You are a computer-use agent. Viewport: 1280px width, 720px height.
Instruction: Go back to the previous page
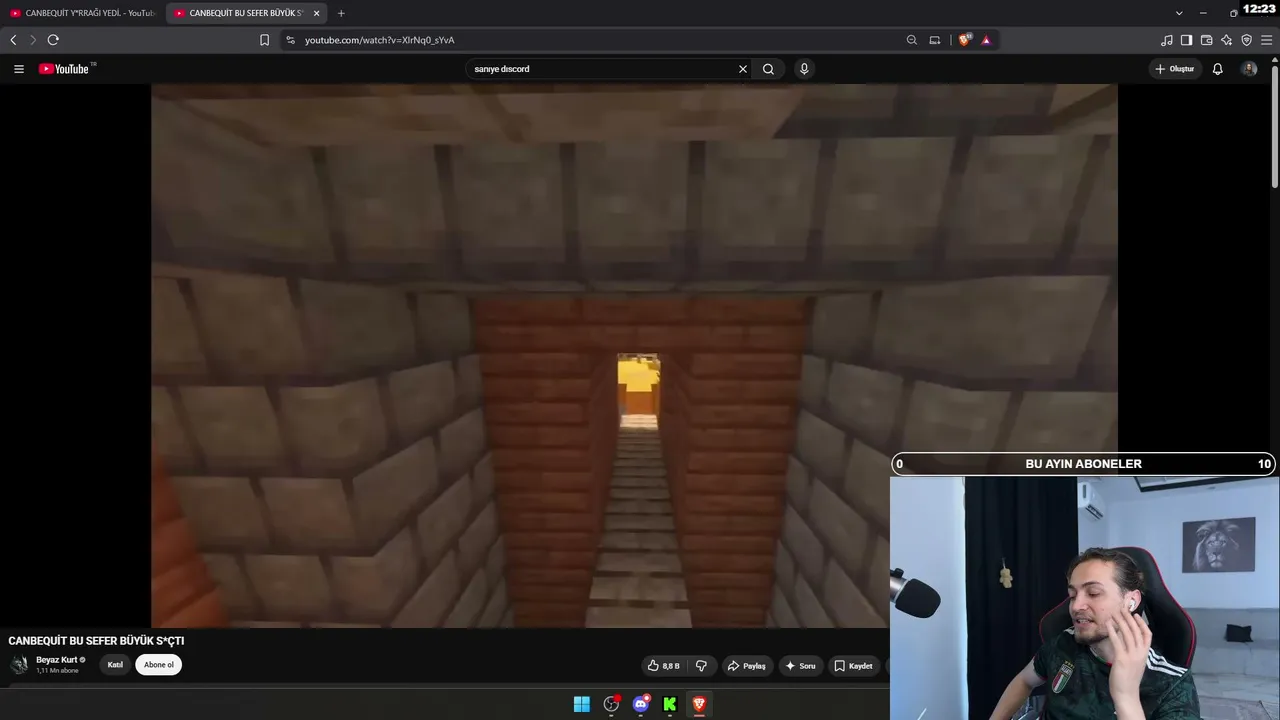coord(13,40)
